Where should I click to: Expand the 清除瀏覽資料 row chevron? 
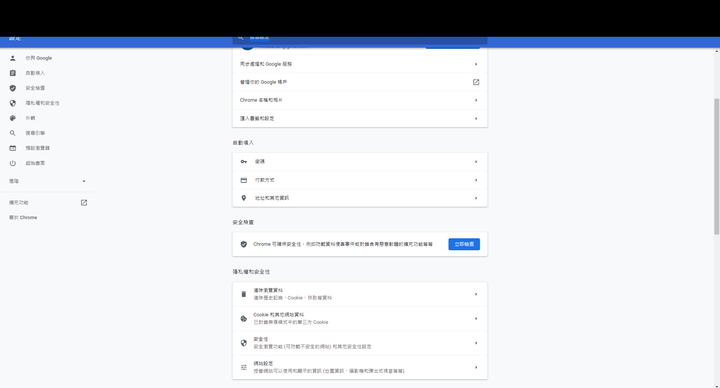(476, 294)
